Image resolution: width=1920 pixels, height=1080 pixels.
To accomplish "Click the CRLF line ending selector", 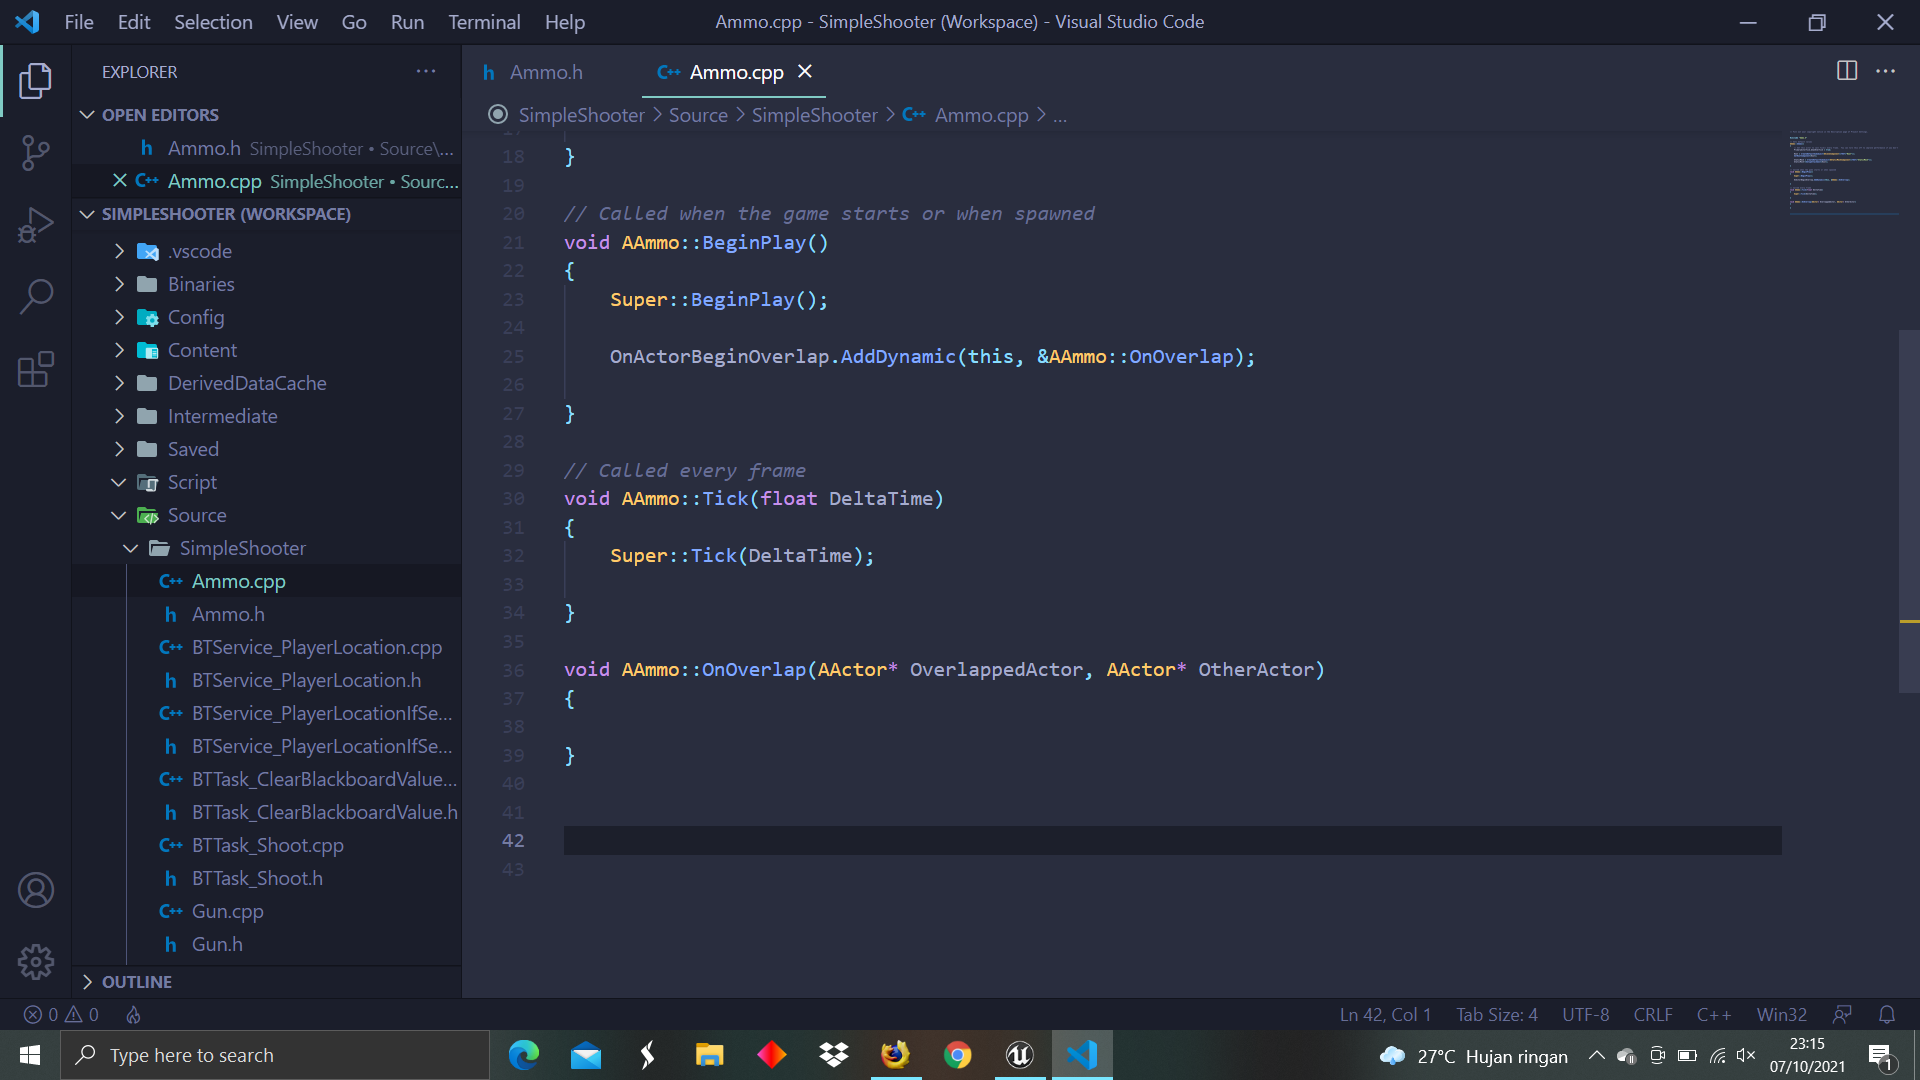I will click(1652, 1014).
